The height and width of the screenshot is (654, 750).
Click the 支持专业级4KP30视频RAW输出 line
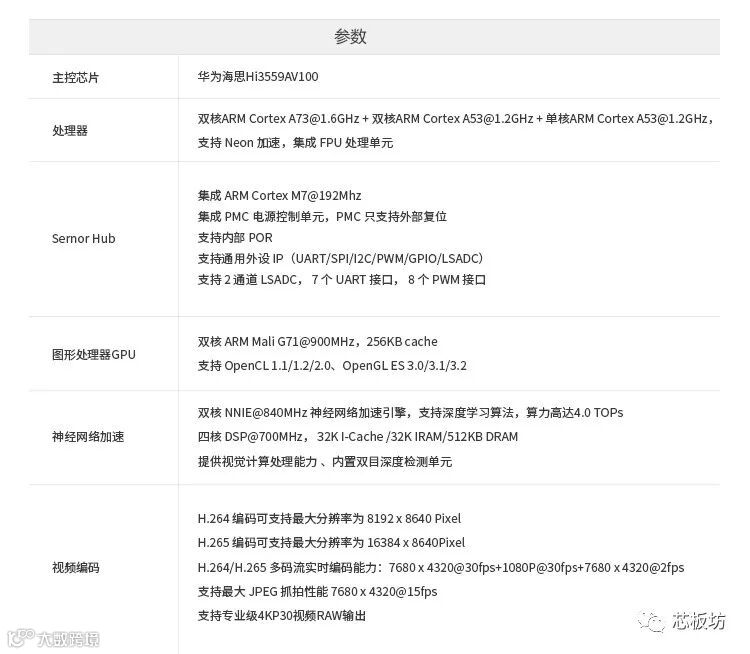[282, 616]
